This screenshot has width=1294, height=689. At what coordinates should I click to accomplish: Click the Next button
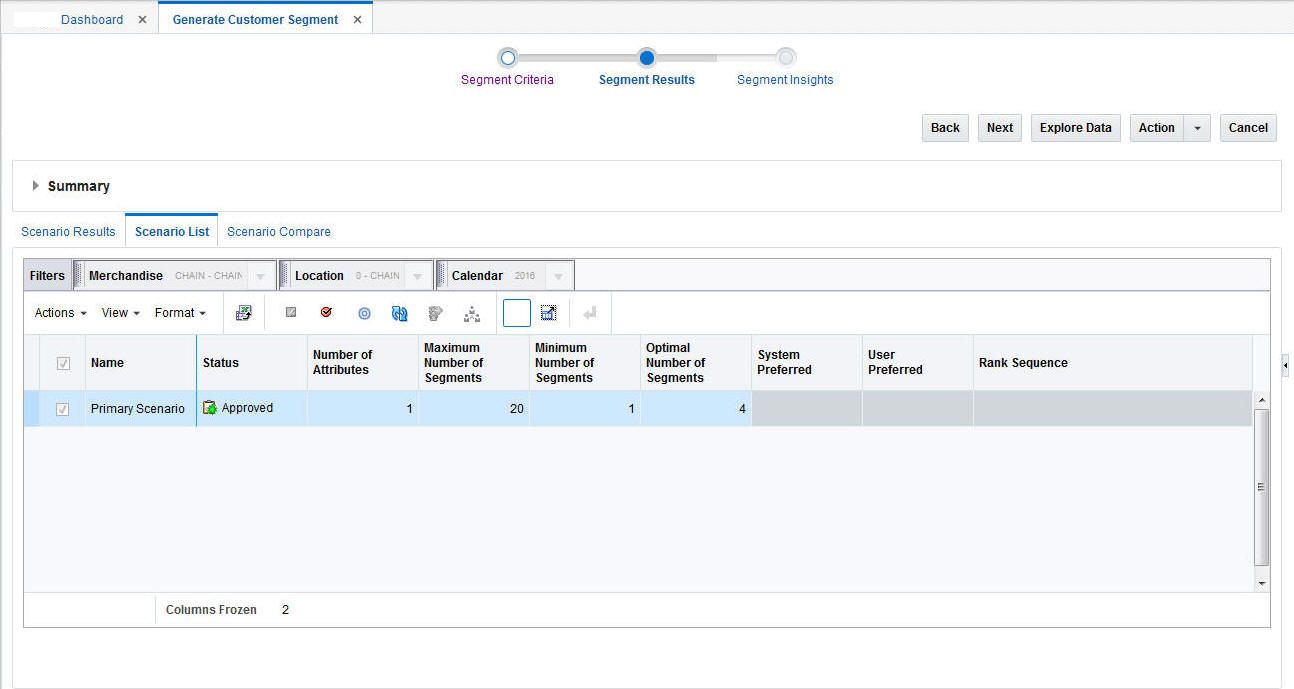click(x=1000, y=128)
